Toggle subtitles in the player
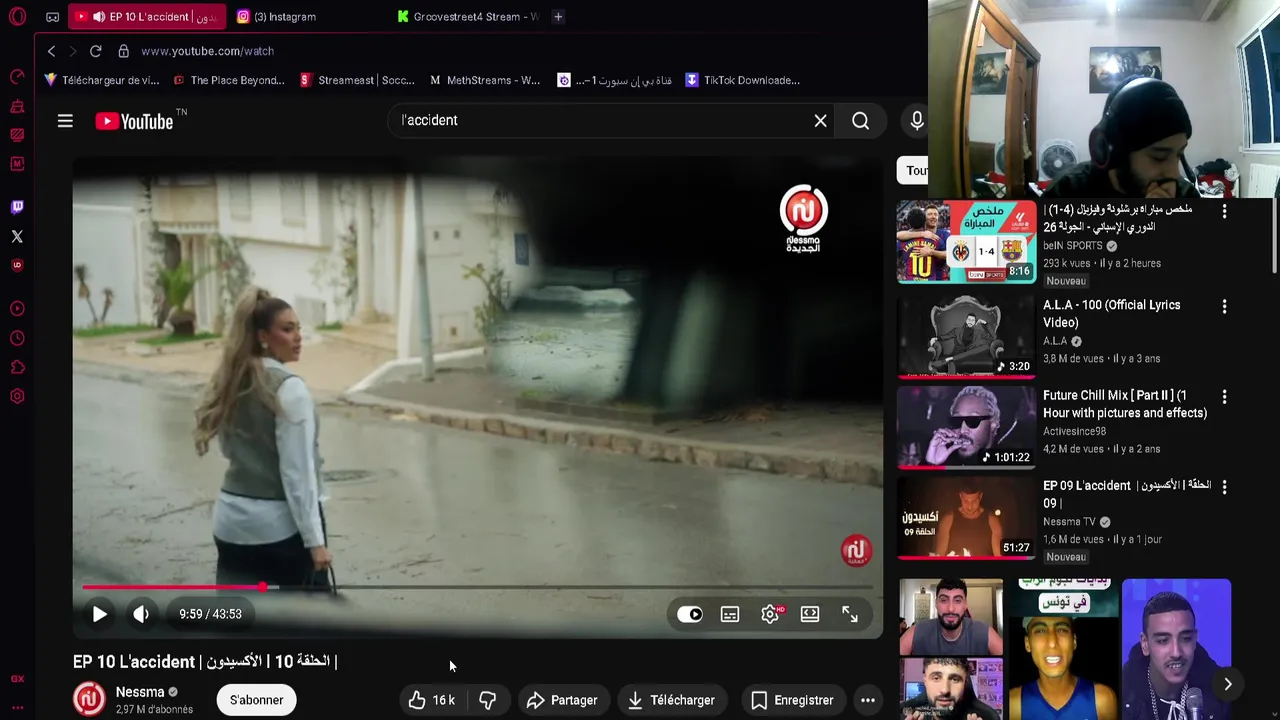1280x720 pixels. point(730,614)
